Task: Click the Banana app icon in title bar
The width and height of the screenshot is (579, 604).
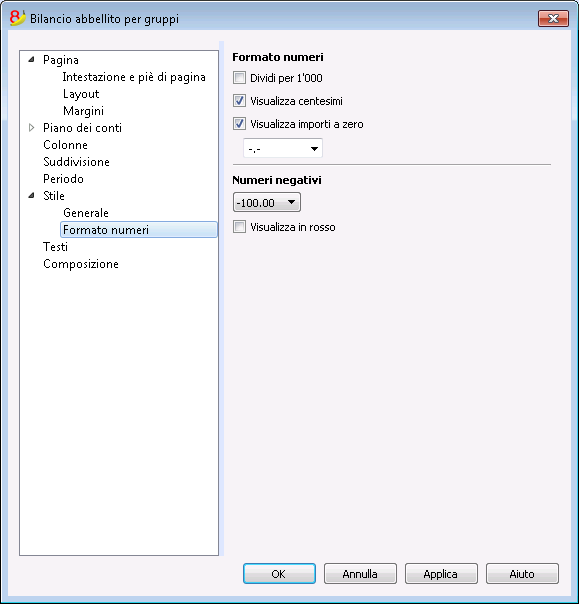Action: click(17, 18)
